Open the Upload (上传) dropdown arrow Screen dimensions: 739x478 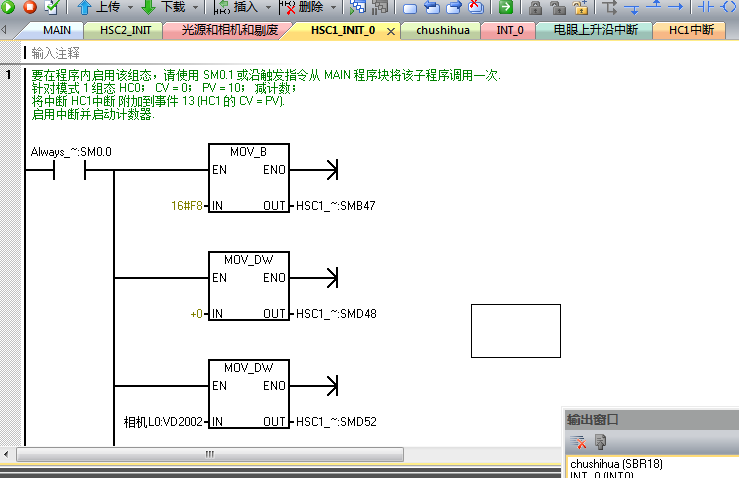point(130,7)
